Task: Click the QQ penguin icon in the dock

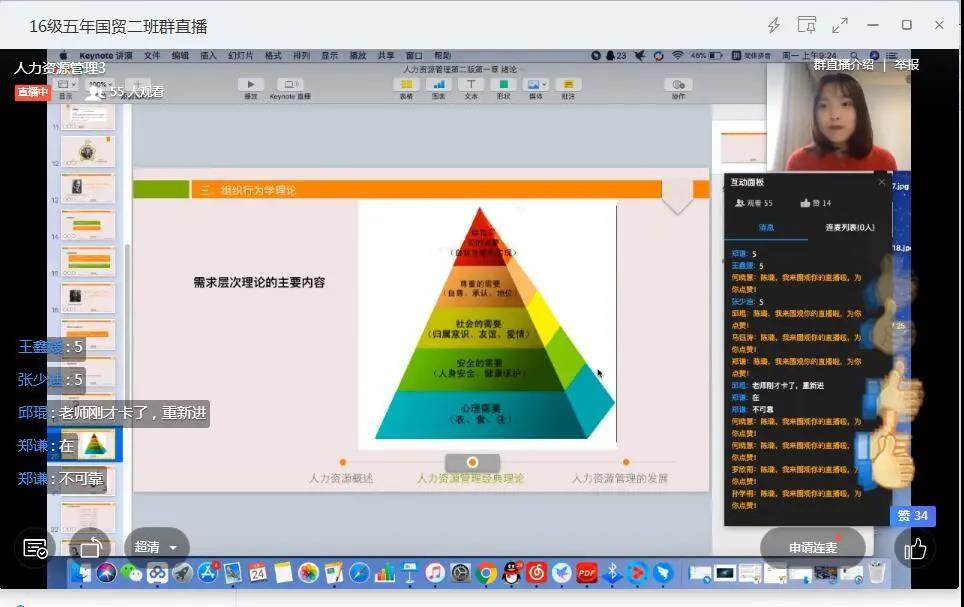Action: (x=512, y=573)
